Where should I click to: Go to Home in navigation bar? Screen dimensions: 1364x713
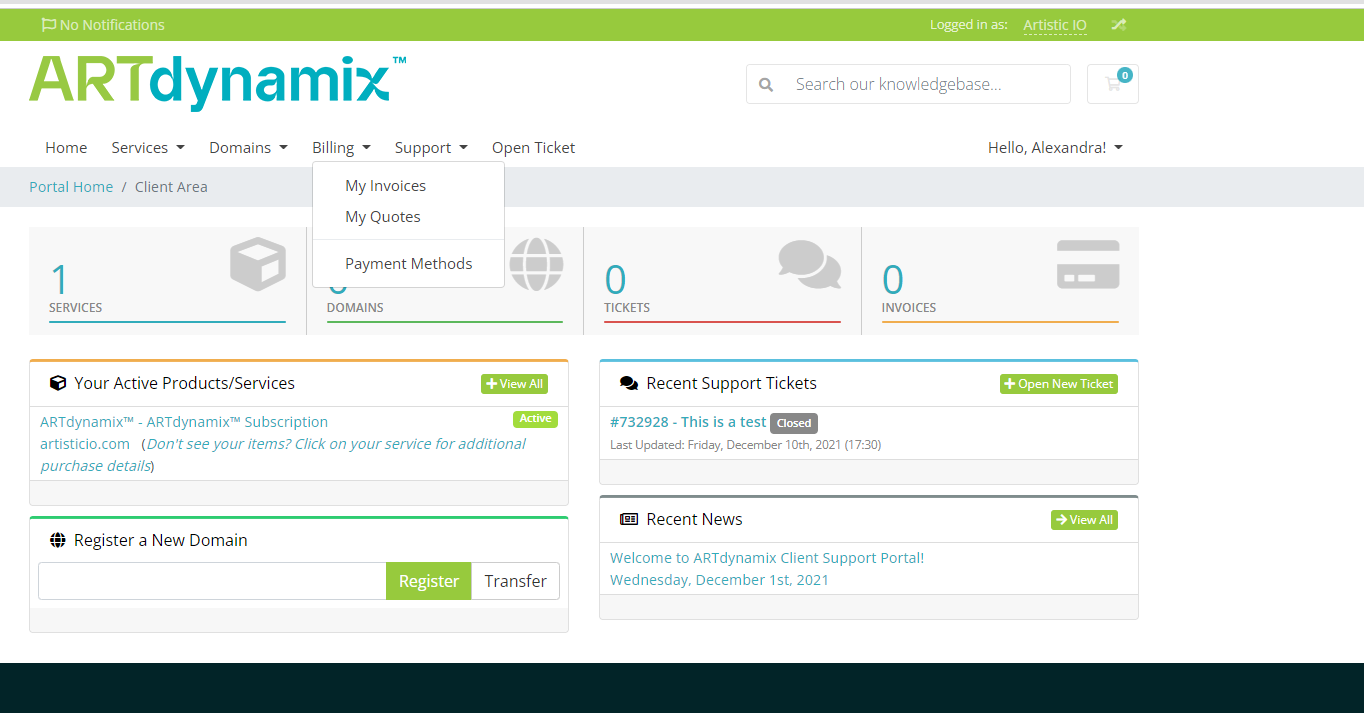click(x=66, y=148)
